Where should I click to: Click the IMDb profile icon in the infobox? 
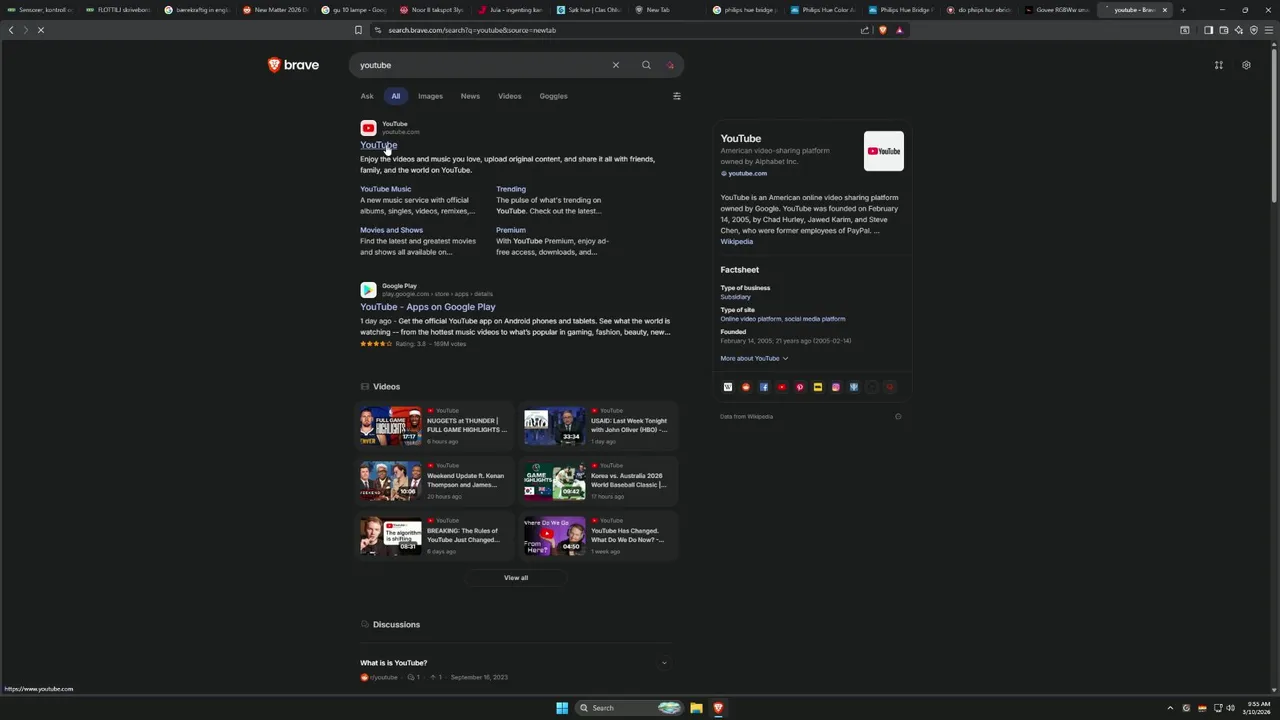pyautogui.click(x=818, y=387)
